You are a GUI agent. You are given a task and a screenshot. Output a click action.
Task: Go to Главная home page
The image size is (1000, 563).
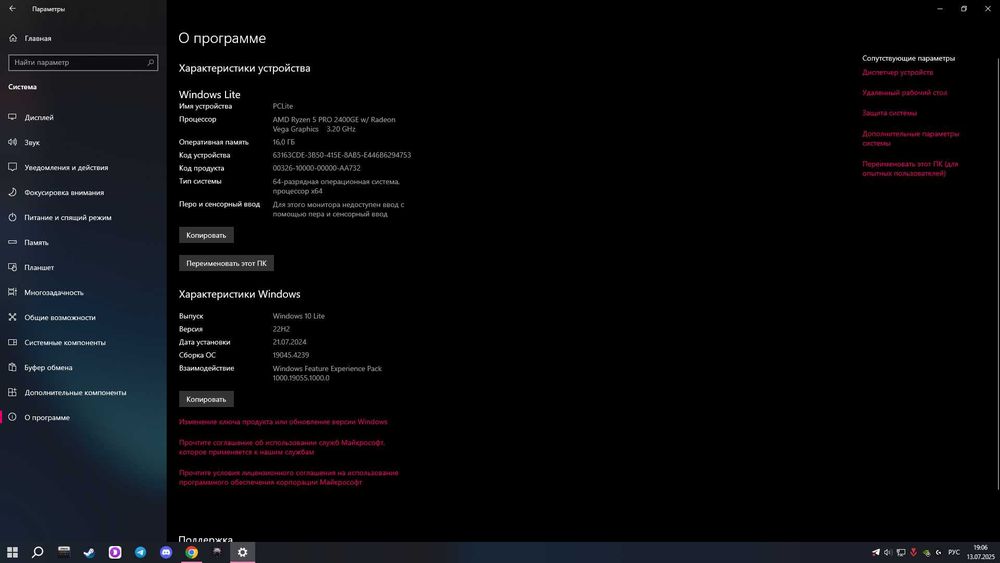(x=38, y=38)
